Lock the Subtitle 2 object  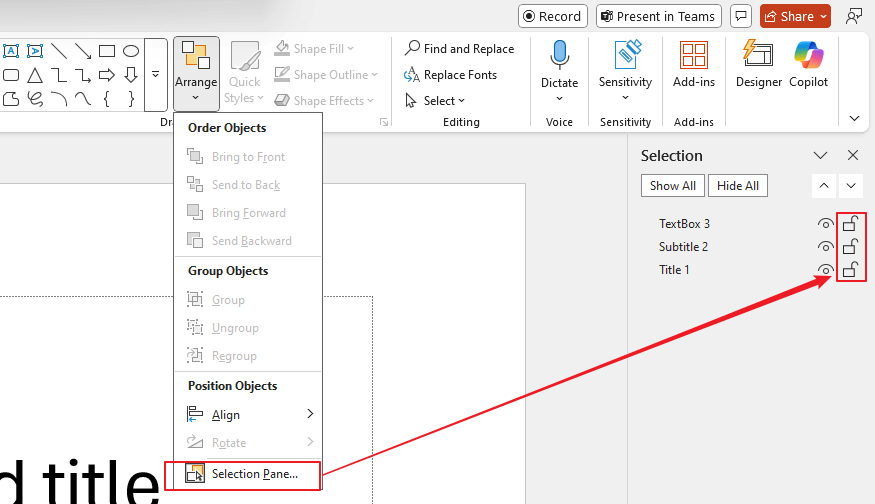click(850, 246)
